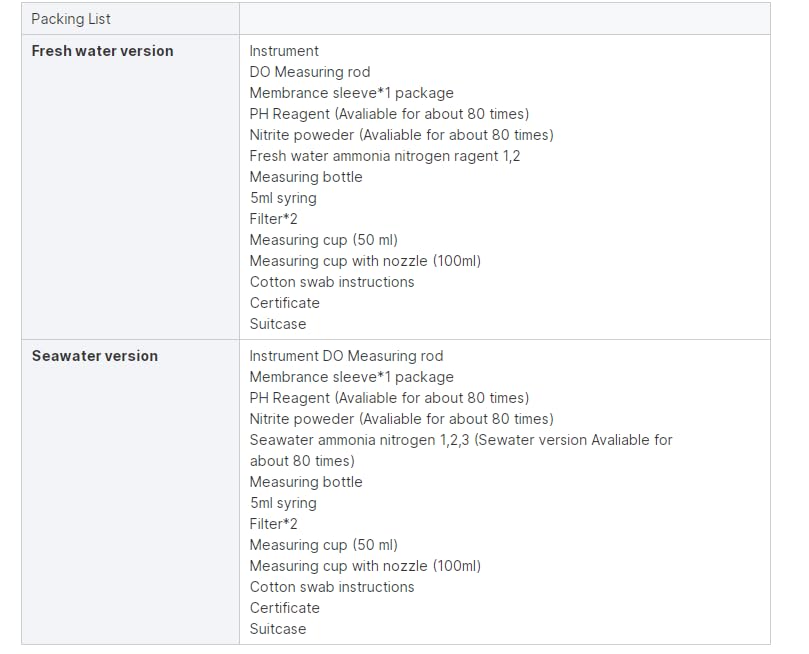Click the Fresh water Measuring cup (50 ml)

(323, 240)
